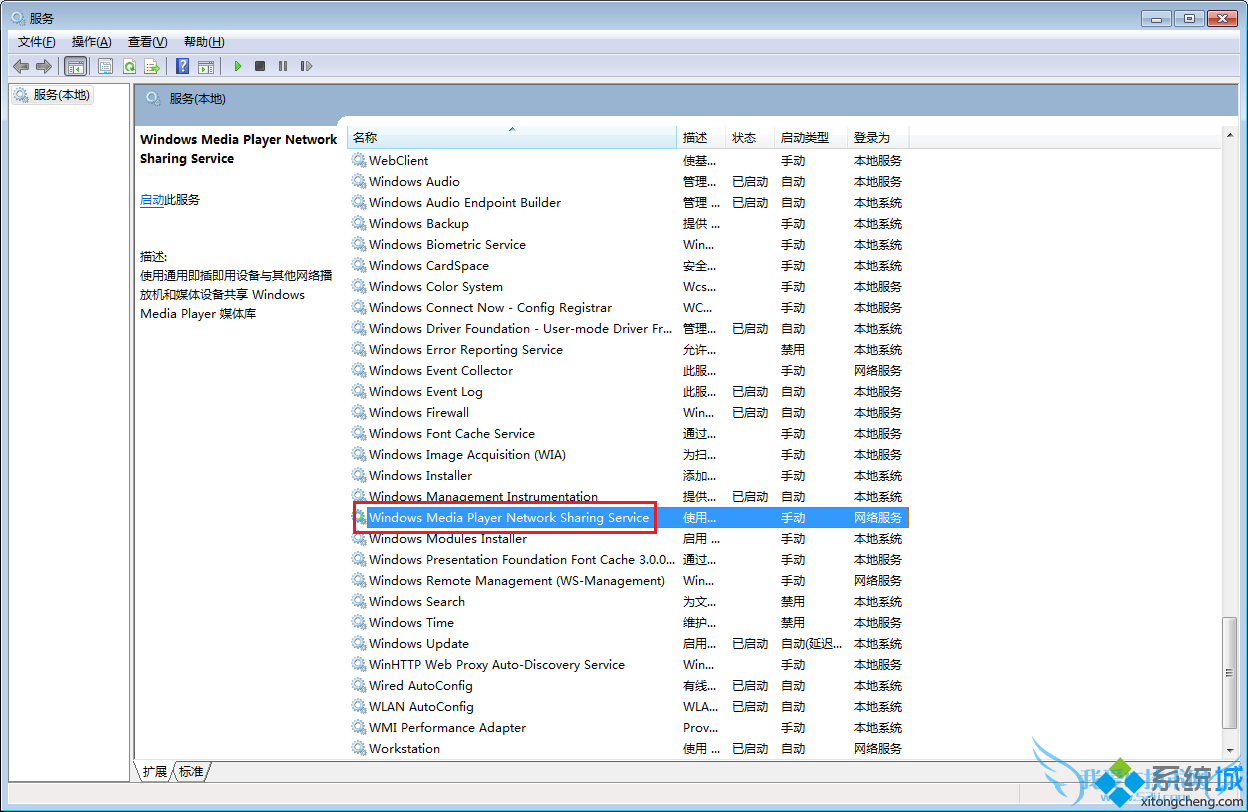The image size is (1248, 812).
Task: Toggle the Show/Hide Action Pane button
Action: pyautogui.click(x=205, y=66)
